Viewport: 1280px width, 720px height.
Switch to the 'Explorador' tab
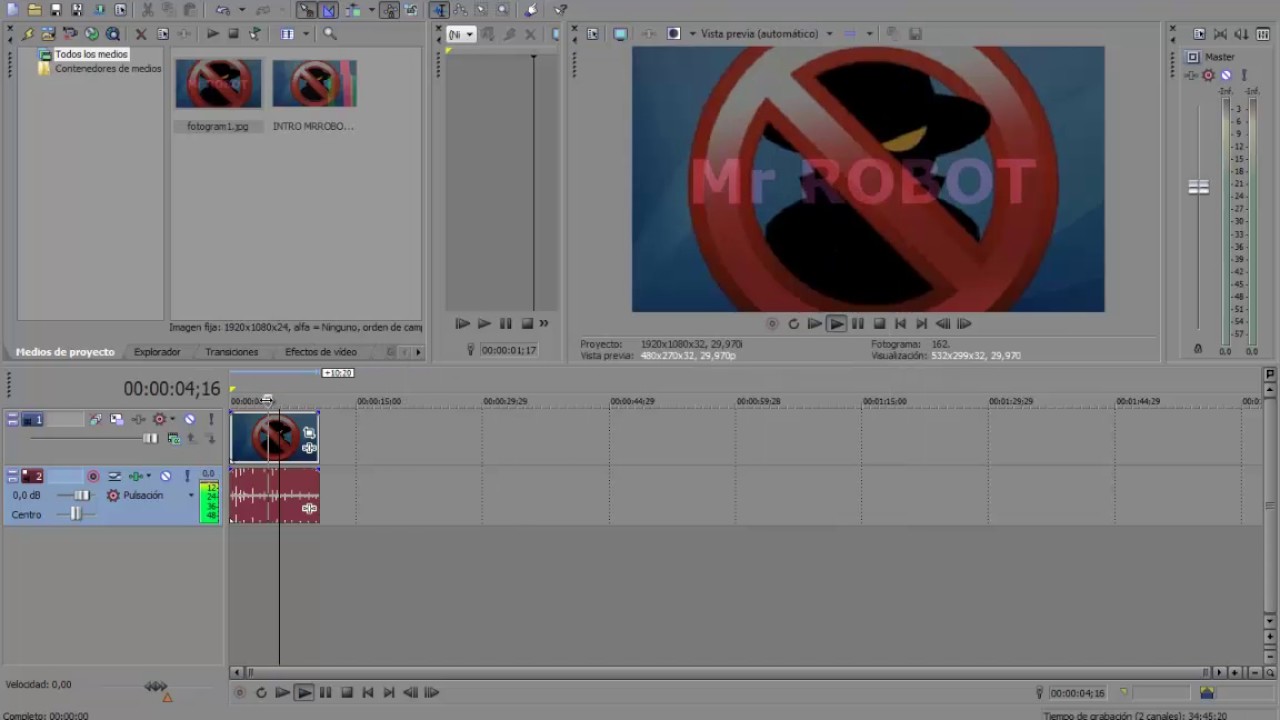(157, 352)
